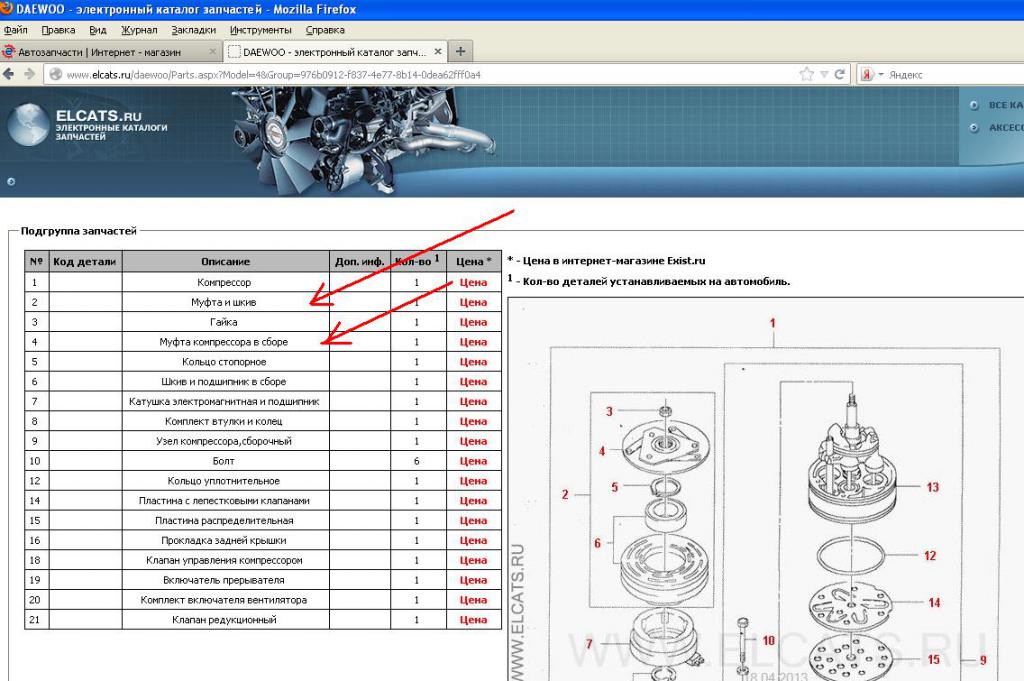Open the URL history dropdown arrow
Viewport: 1024px width, 681px height.
[x=824, y=74]
